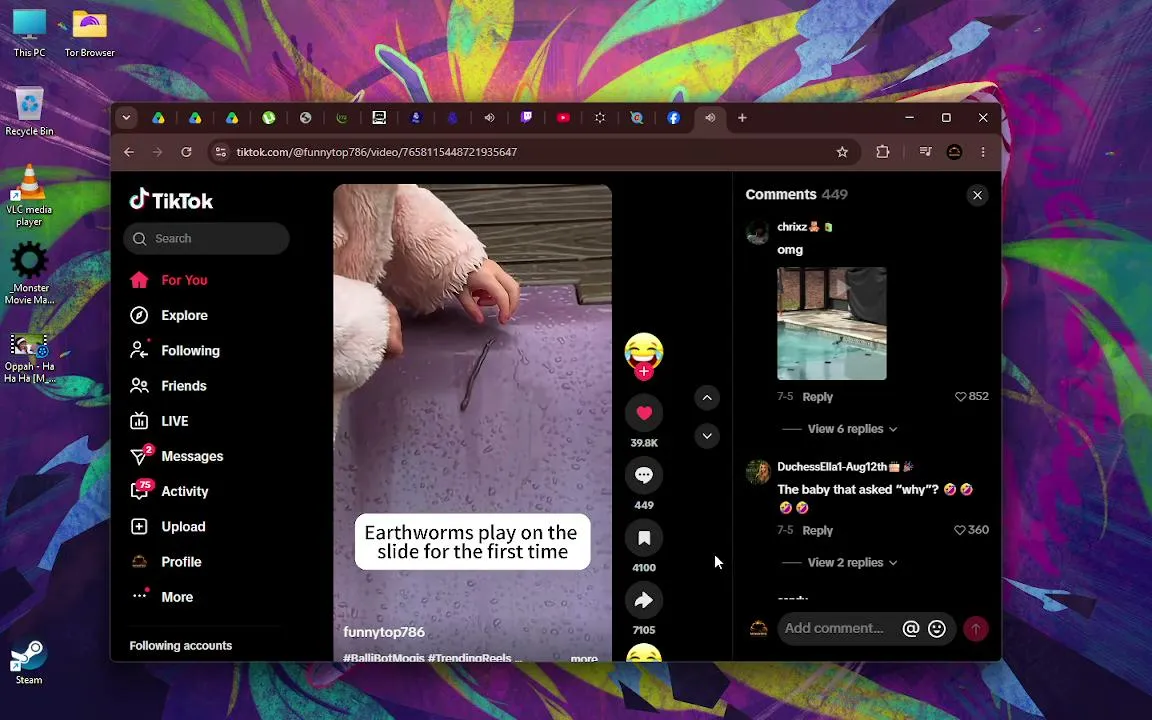Reply to chrixz's omg comment
This screenshot has height=720, width=1152.
(817, 397)
